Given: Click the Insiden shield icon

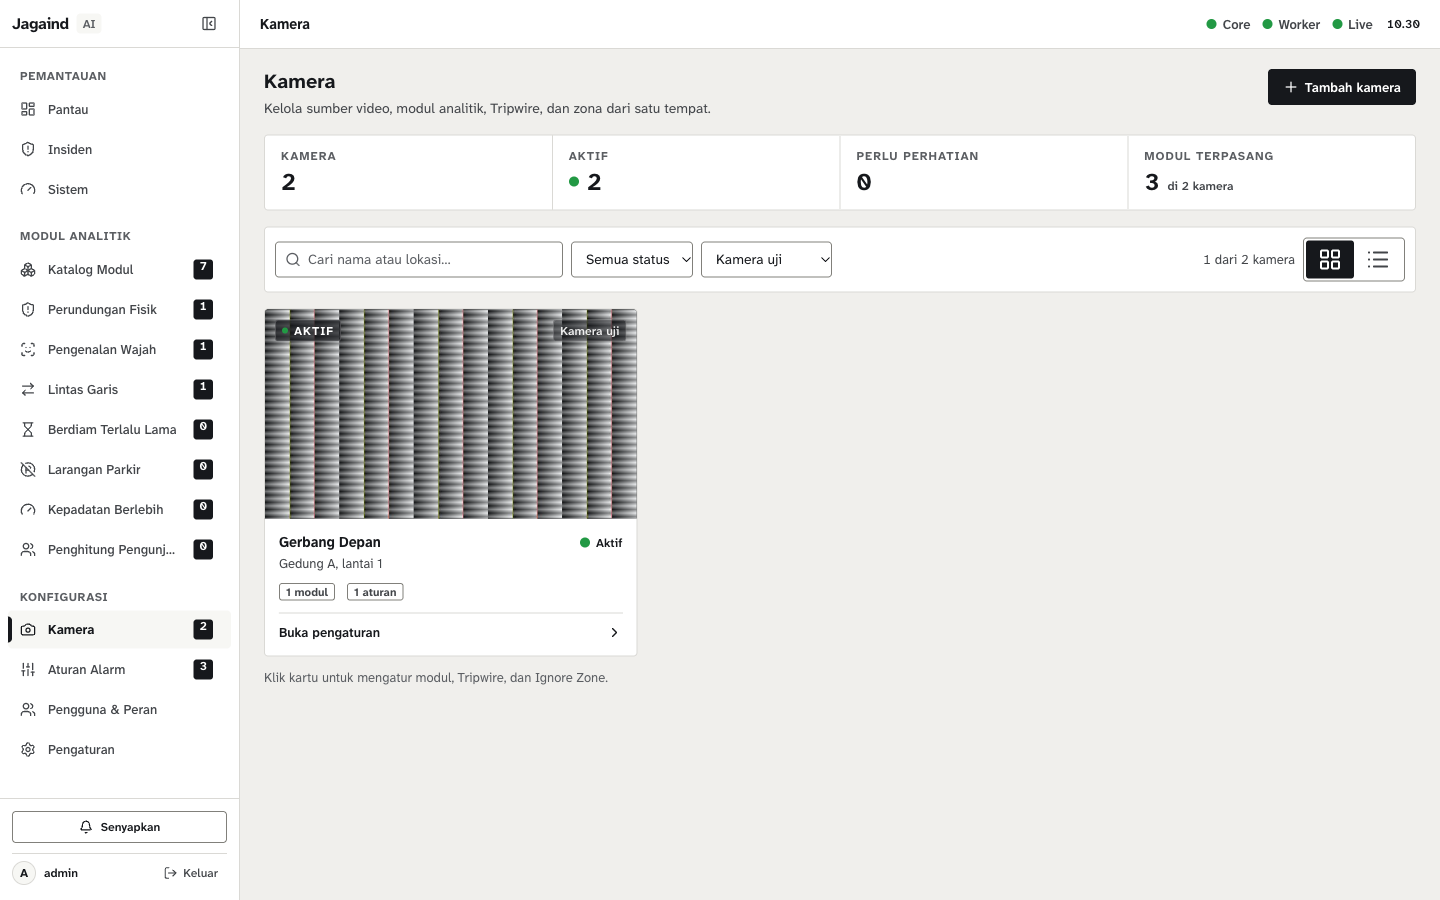Looking at the screenshot, I should click(28, 149).
